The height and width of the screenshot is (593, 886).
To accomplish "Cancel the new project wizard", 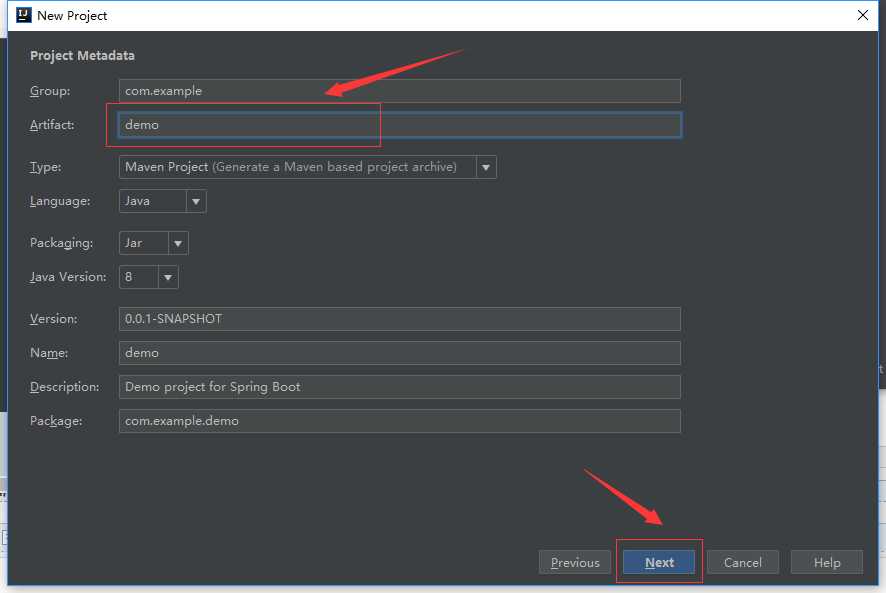I will pos(742,562).
